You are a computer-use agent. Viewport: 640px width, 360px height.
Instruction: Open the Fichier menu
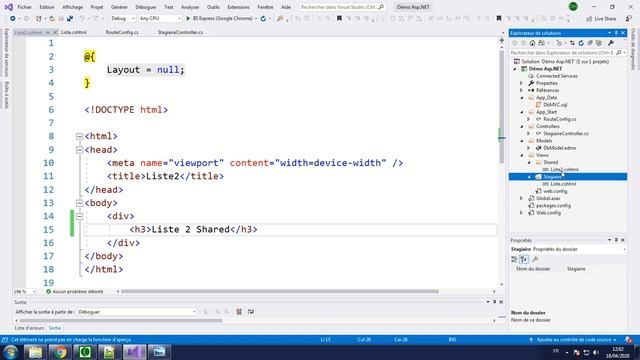pyautogui.click(x=24, y=7)
